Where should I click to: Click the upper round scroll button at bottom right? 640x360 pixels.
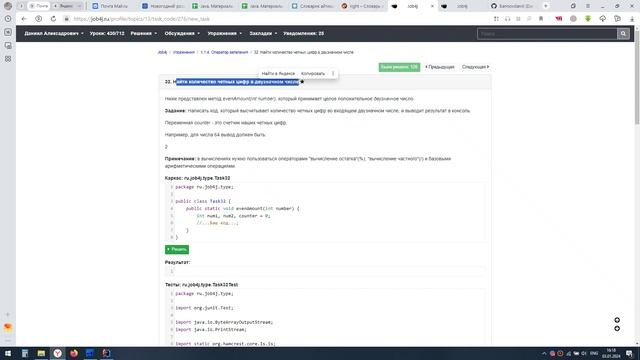[617, 320]
